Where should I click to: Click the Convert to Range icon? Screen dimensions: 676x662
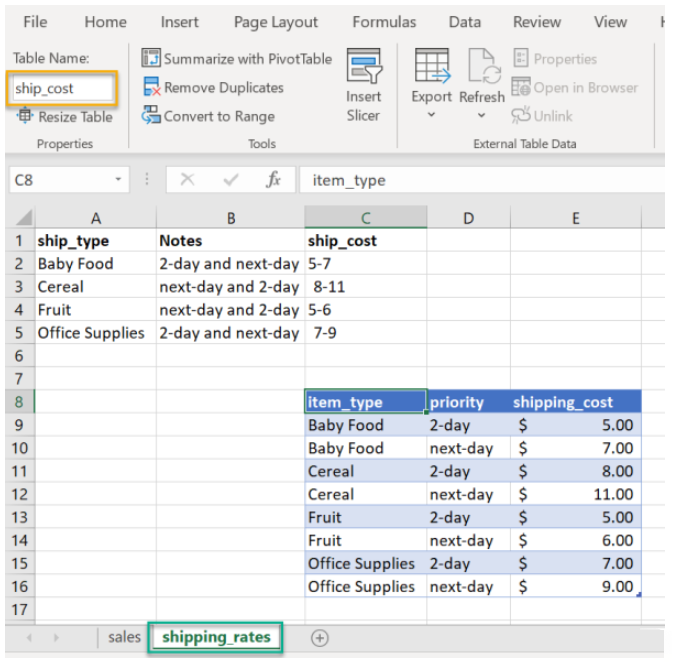point(151,116)
